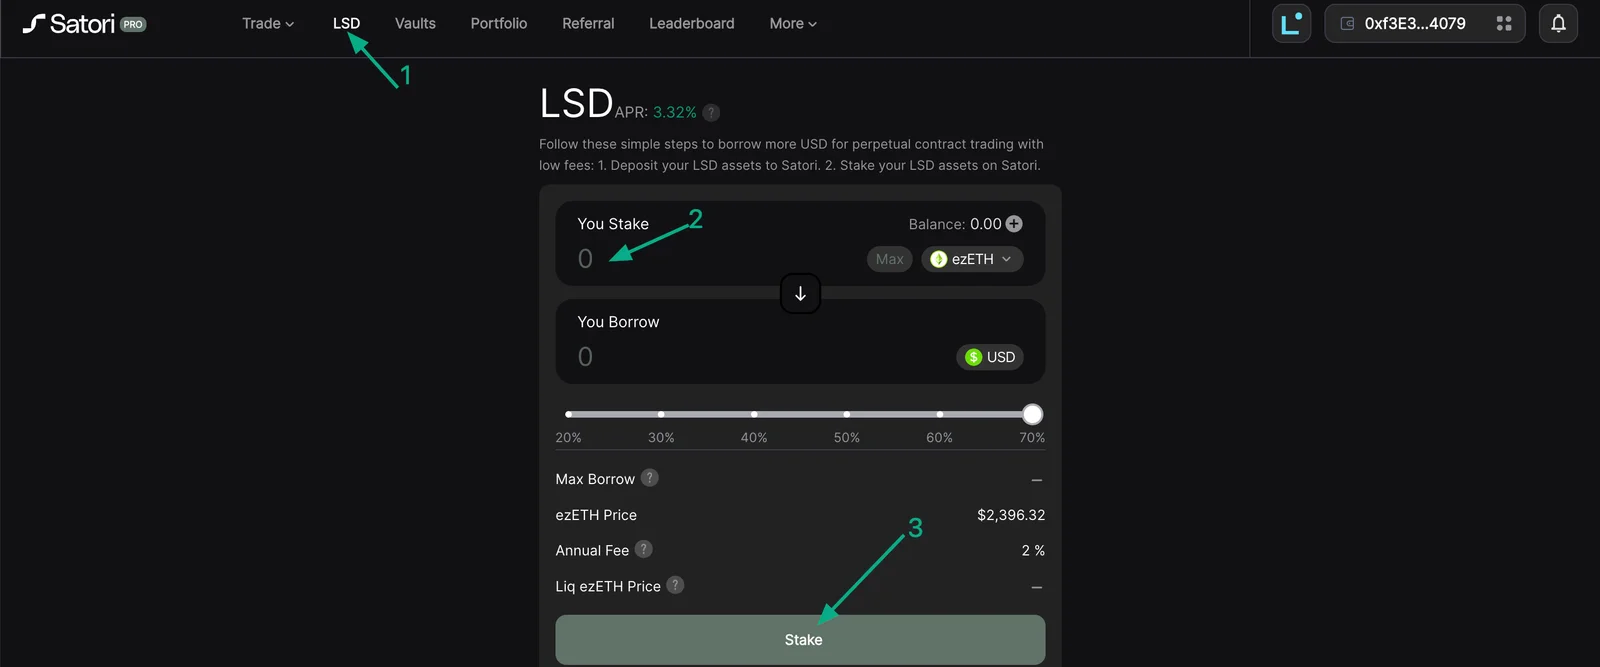Click the Max Borrow label
1600x667 pixels.
pyautogui.click(x=595, y=479)
